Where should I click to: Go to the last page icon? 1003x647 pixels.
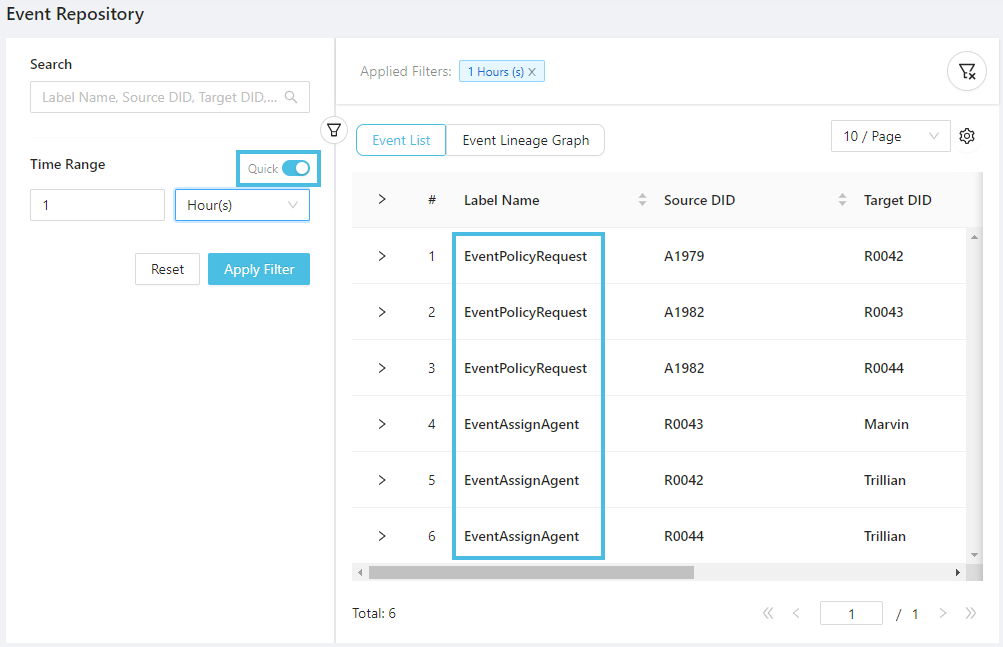pos(970,613)
